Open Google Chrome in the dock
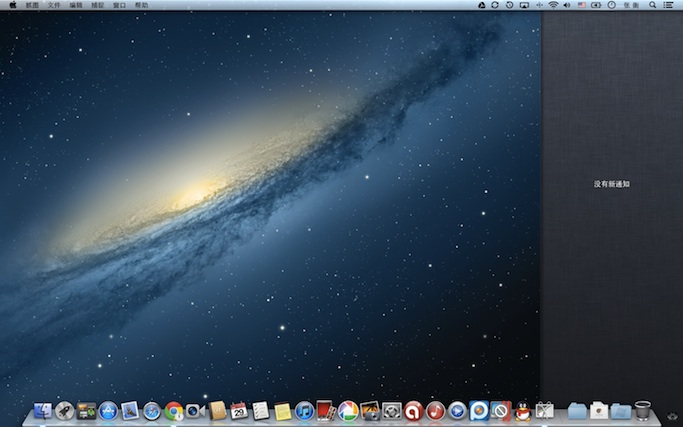The height and width of the screenshot is (427, 683). [x=174, y=410]
